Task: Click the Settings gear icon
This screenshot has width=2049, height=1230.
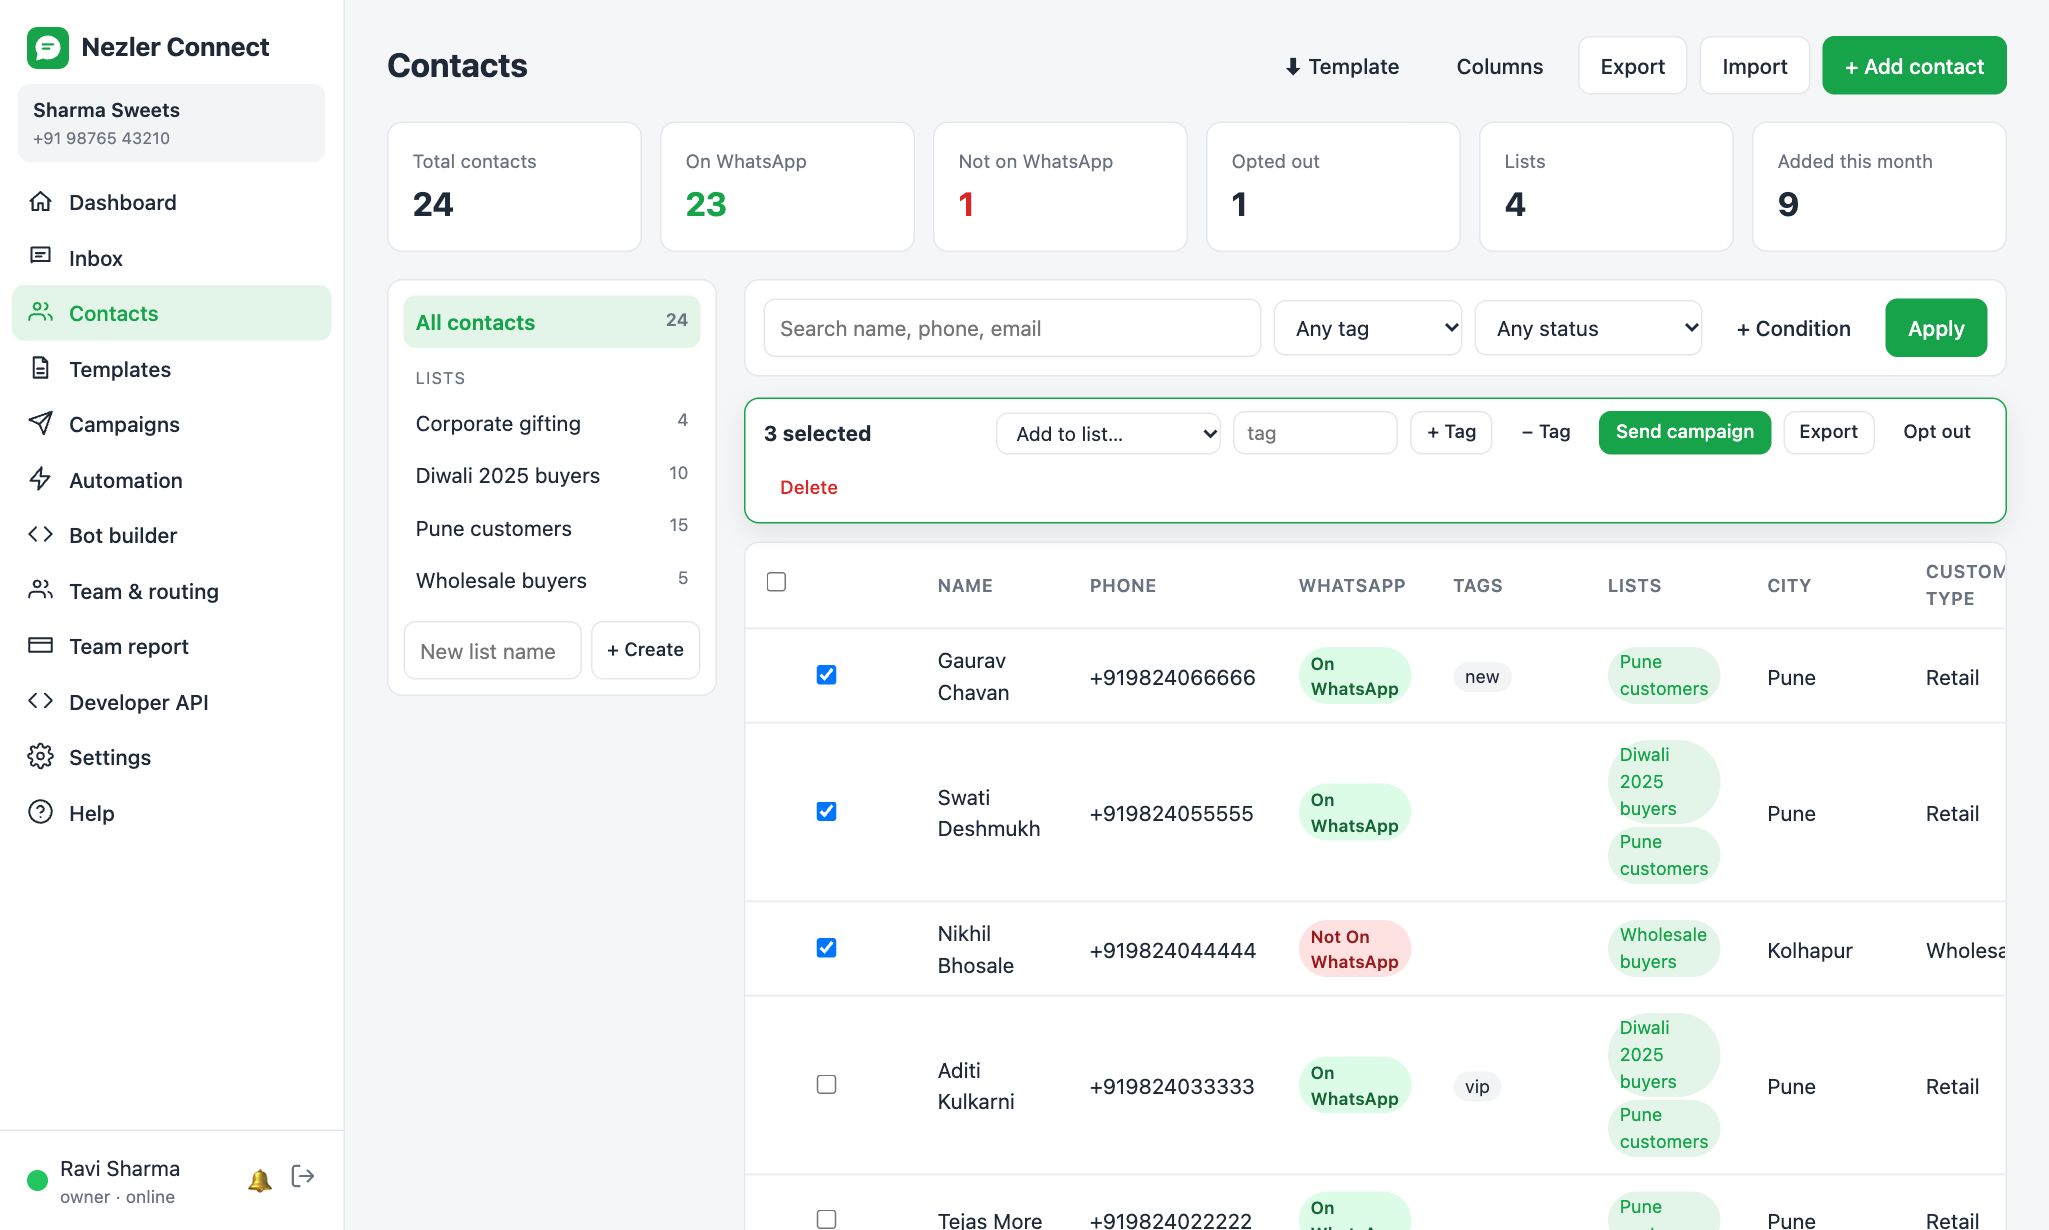Action: tap(40, 757)
